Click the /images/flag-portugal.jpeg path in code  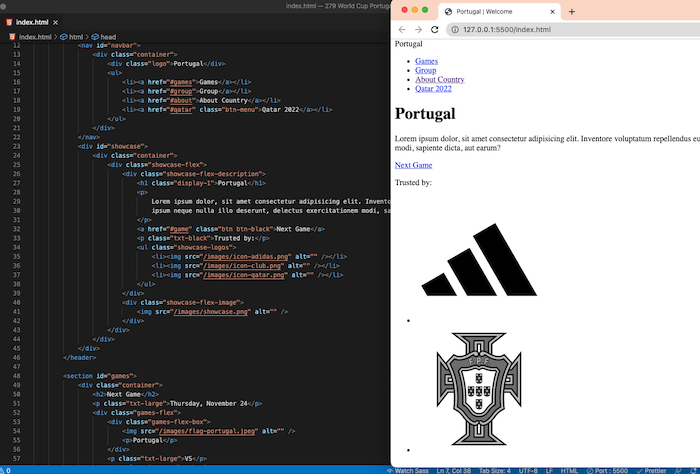pos(207,431)
